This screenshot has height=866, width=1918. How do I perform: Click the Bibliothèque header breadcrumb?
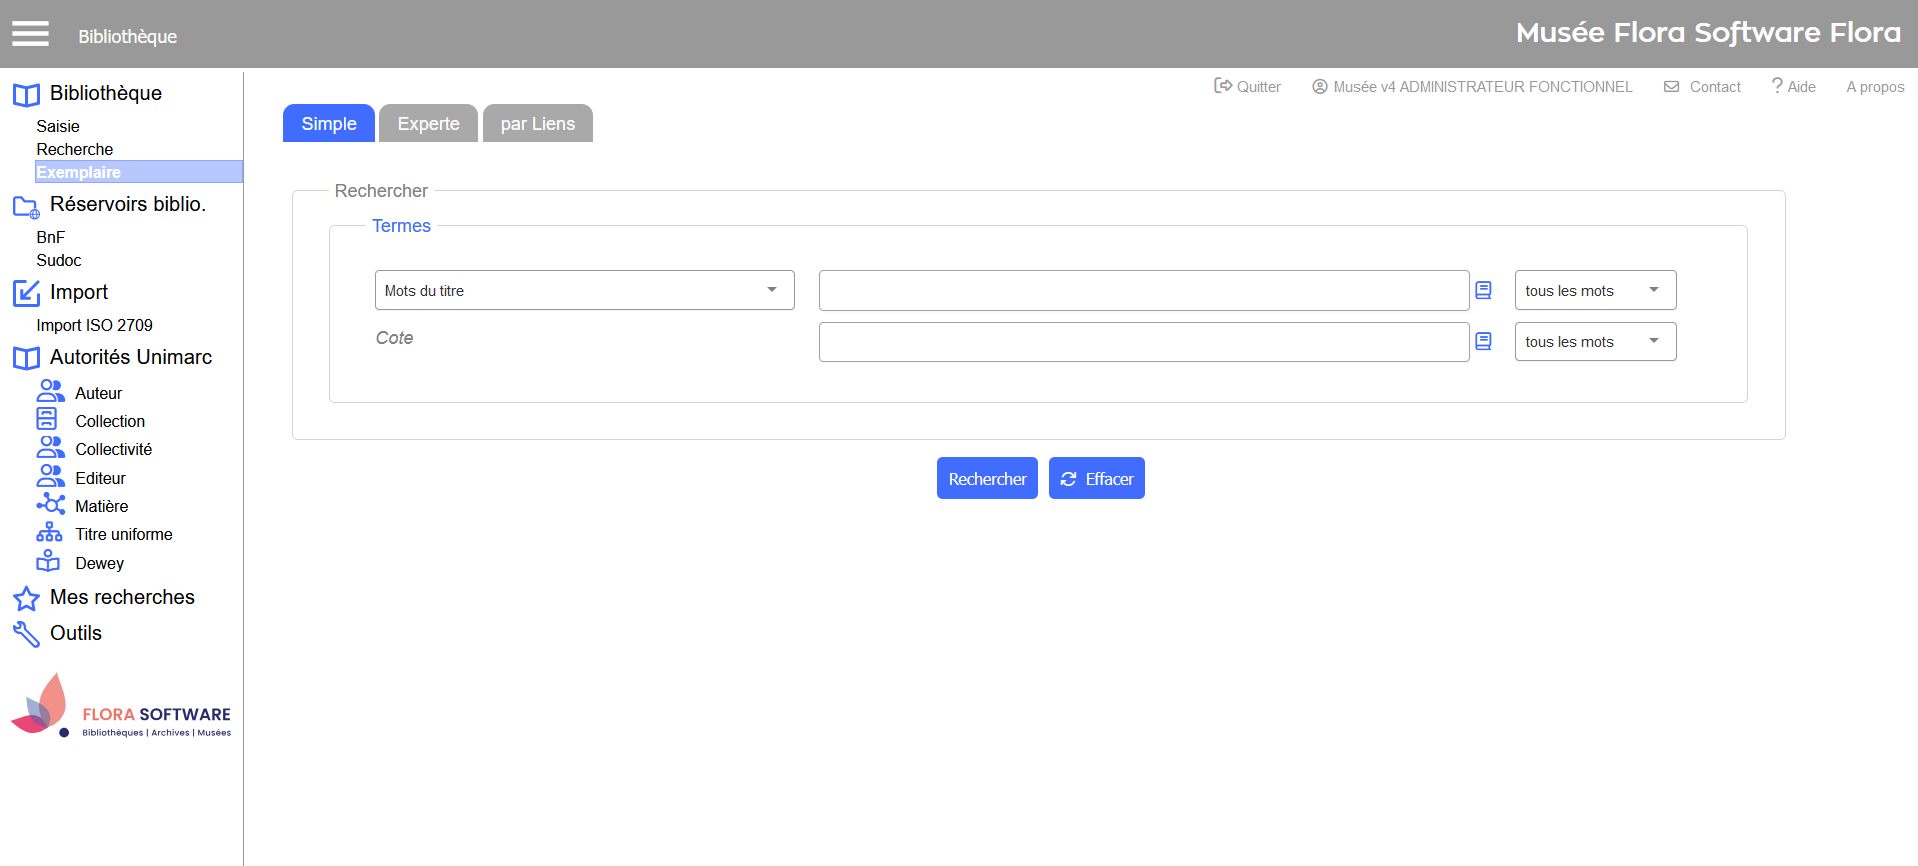pos(128,36)
